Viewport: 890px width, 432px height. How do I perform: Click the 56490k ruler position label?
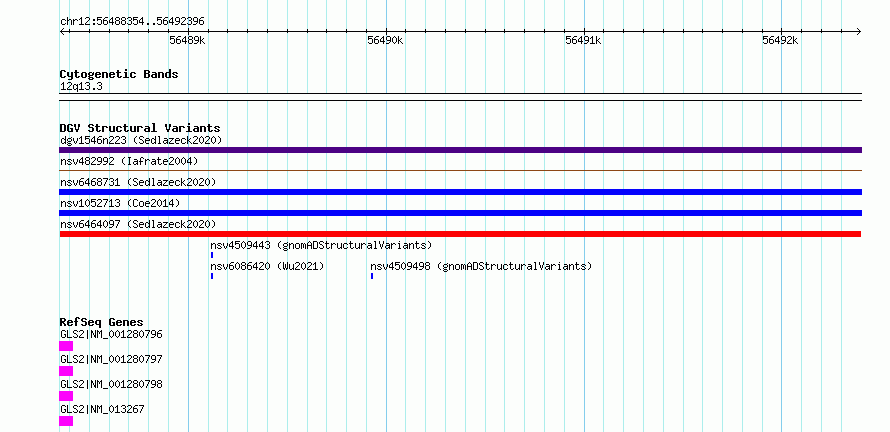click(x=385, y=40)
